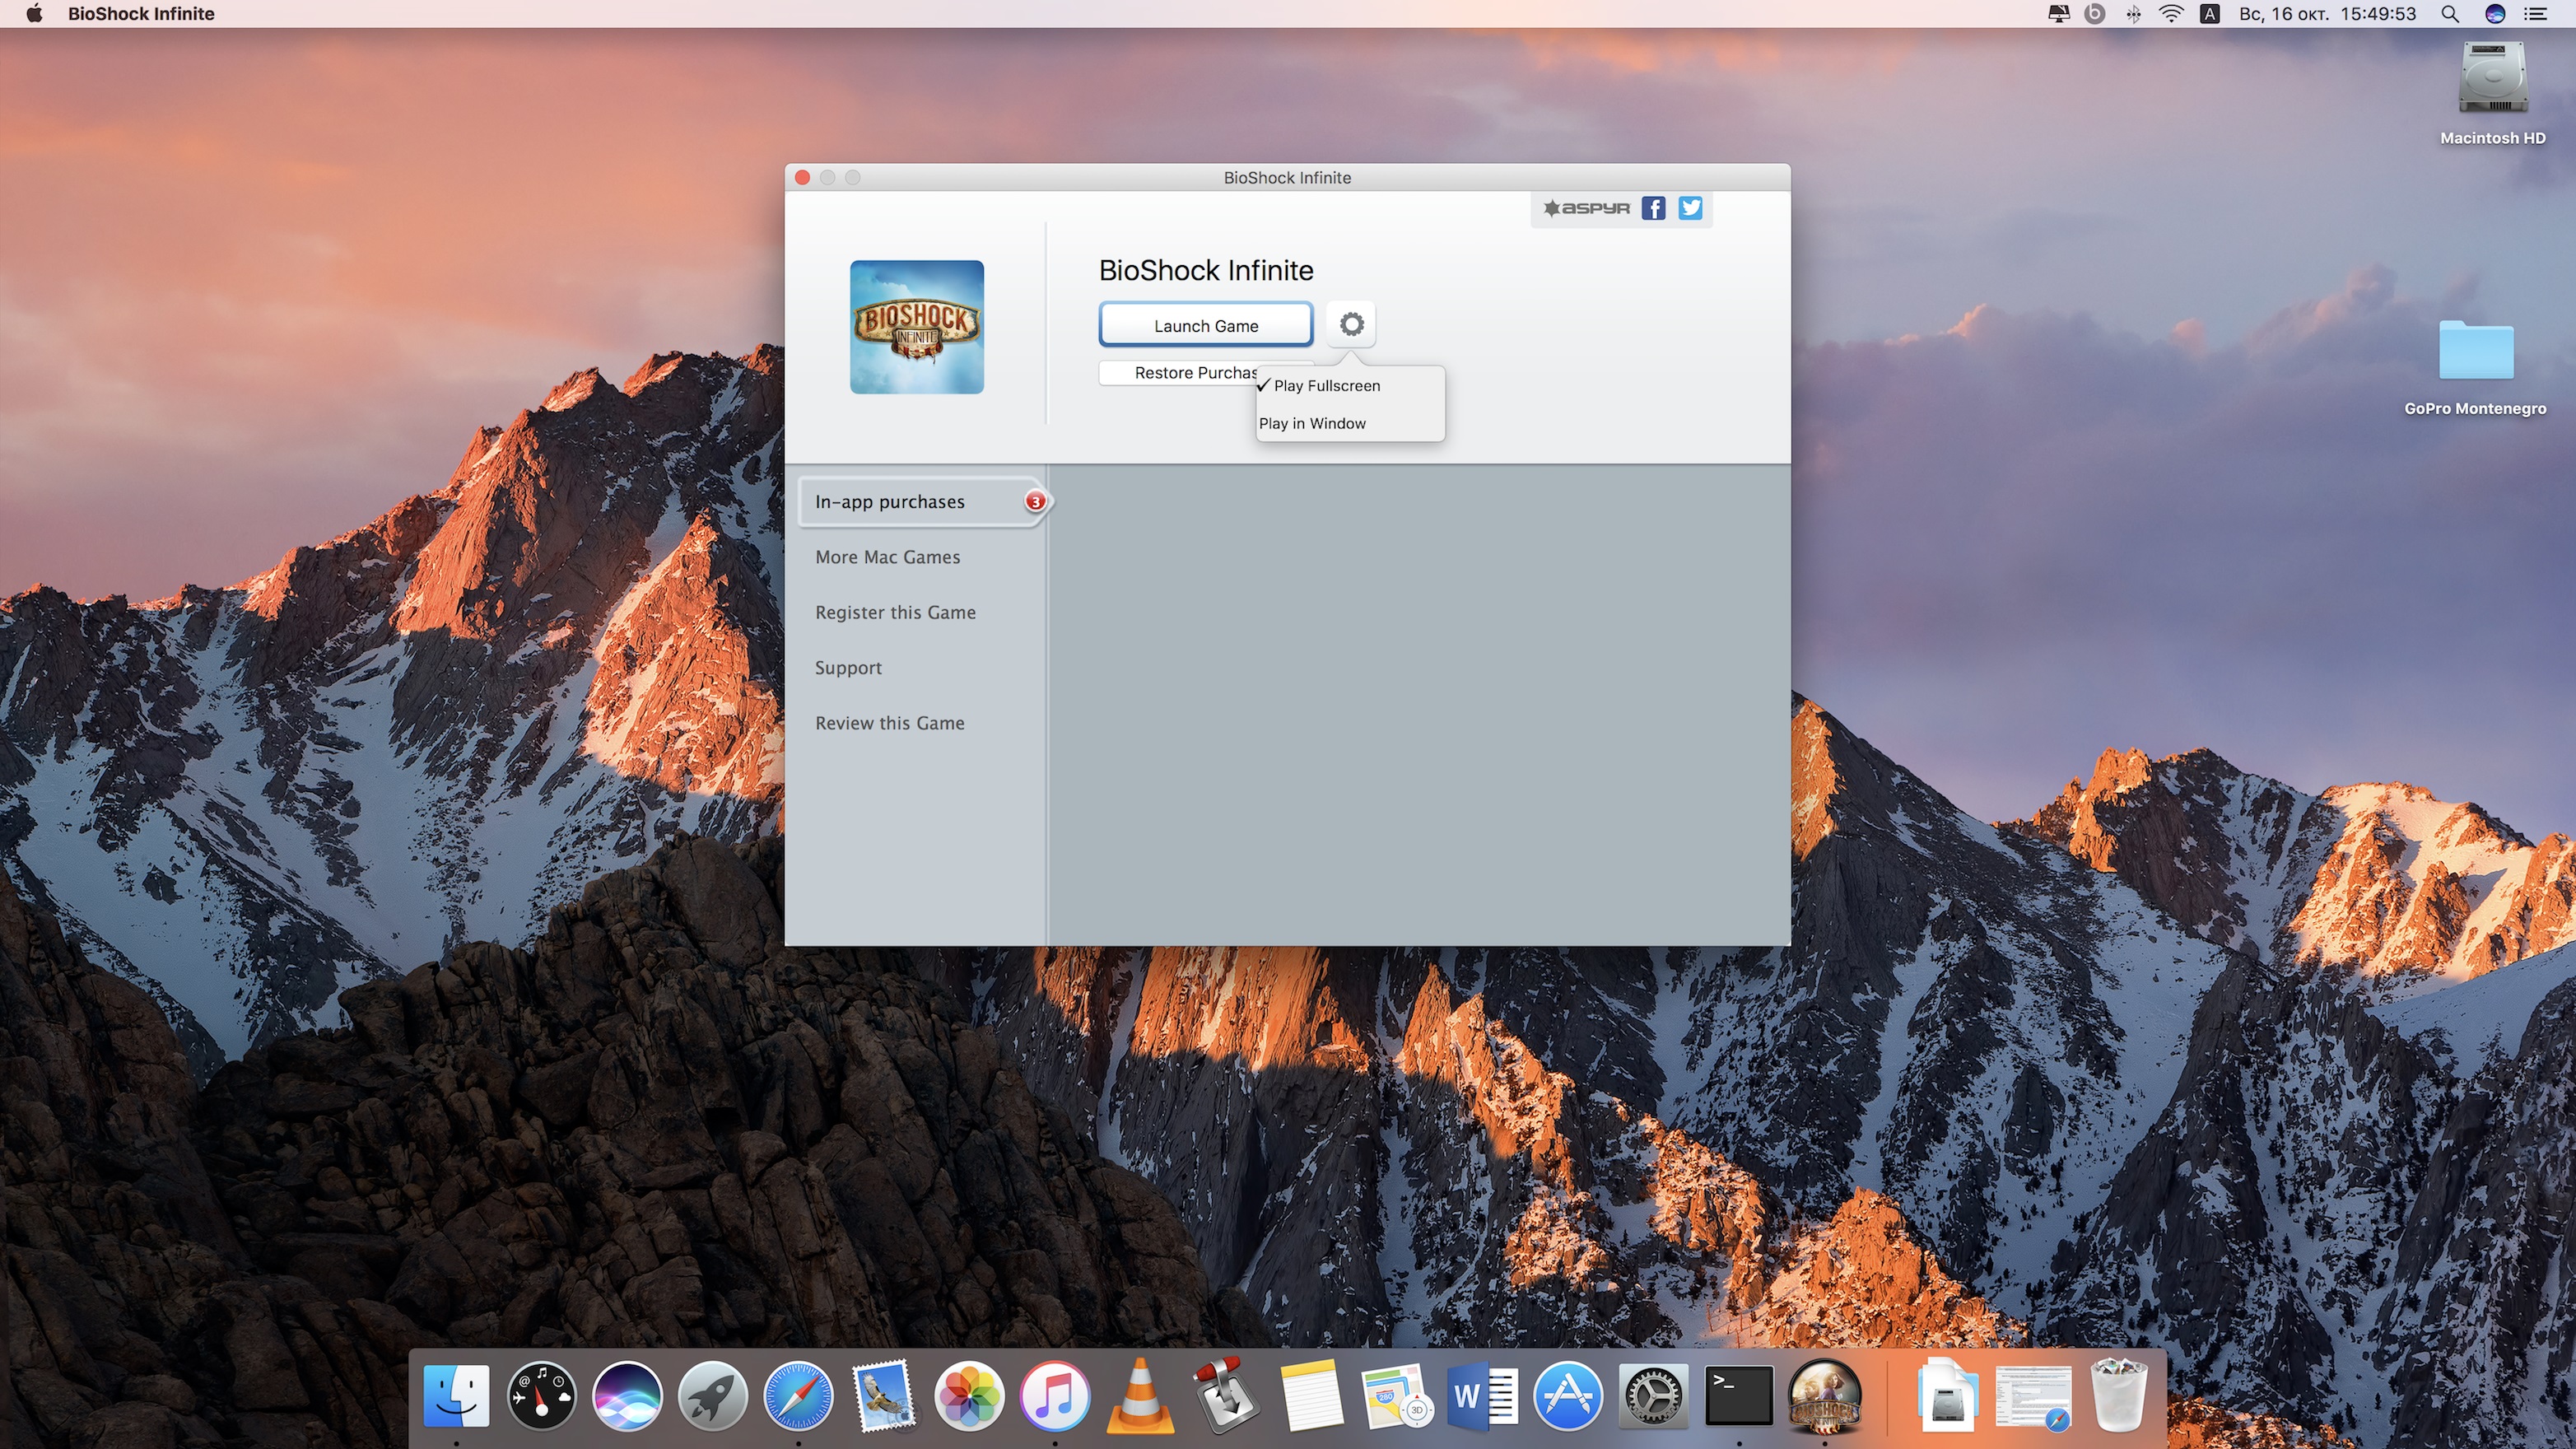
Task: Open Wi-Fi status menu
Action: coord(2170,14)
